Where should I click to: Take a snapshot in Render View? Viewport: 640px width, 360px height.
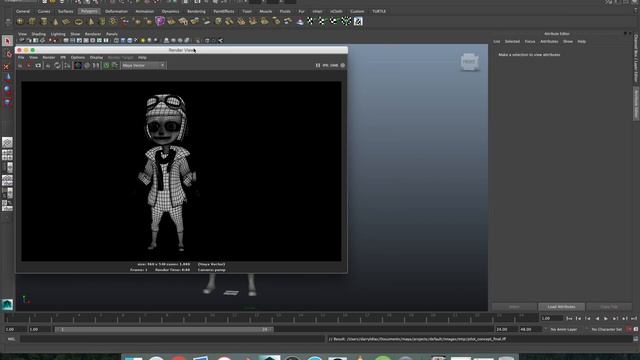tap(38, 65)
